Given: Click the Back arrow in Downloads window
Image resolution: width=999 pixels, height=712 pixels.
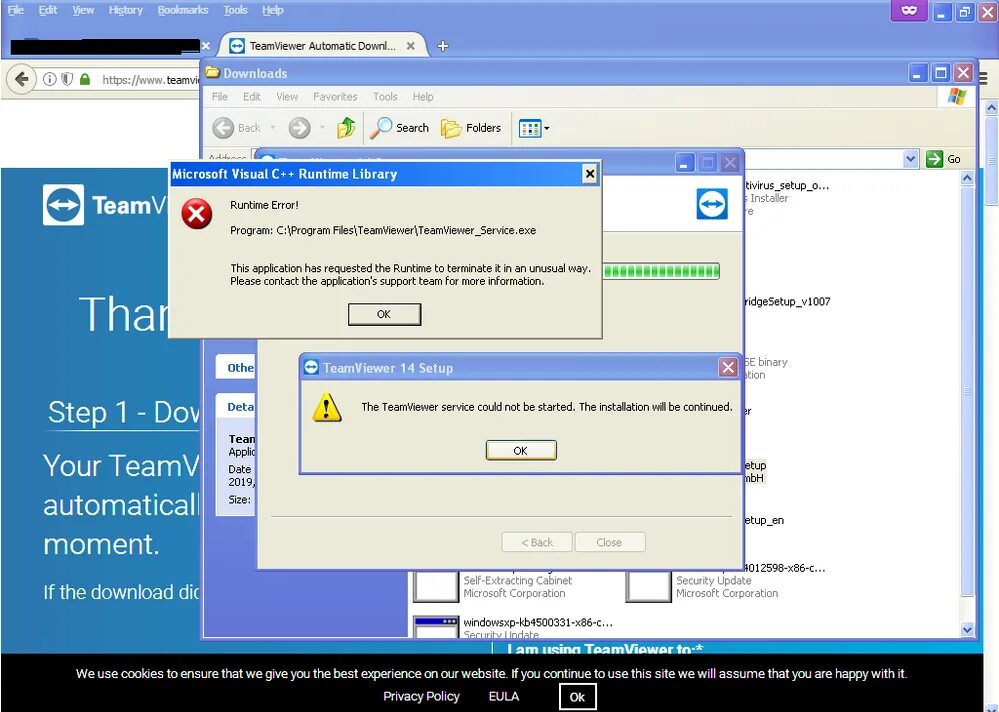Looking at the screenshot, I should click(223, 128).
